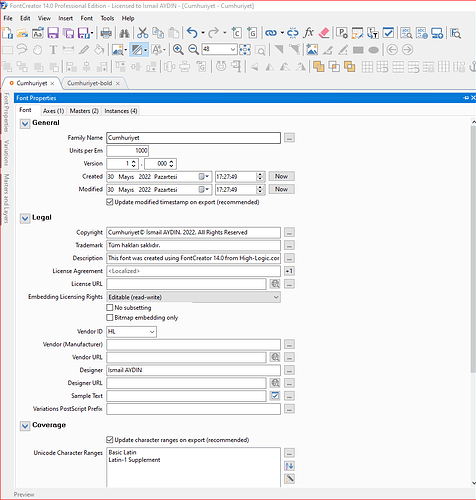Viewport: 476px width, 500px height.
Task: Click the Zoom In magnifier icon
Action: pyautogui.click(x=178, y=50)
